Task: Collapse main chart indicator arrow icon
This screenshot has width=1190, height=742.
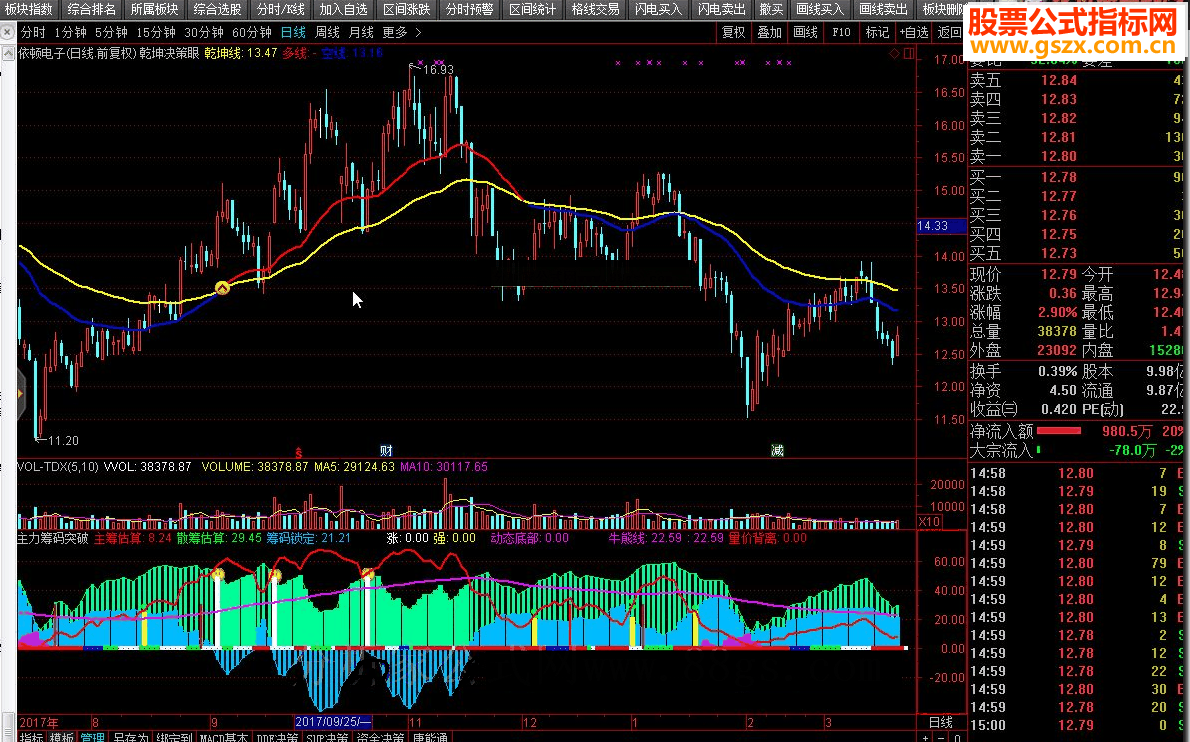Action: click(x=8, y=54)
